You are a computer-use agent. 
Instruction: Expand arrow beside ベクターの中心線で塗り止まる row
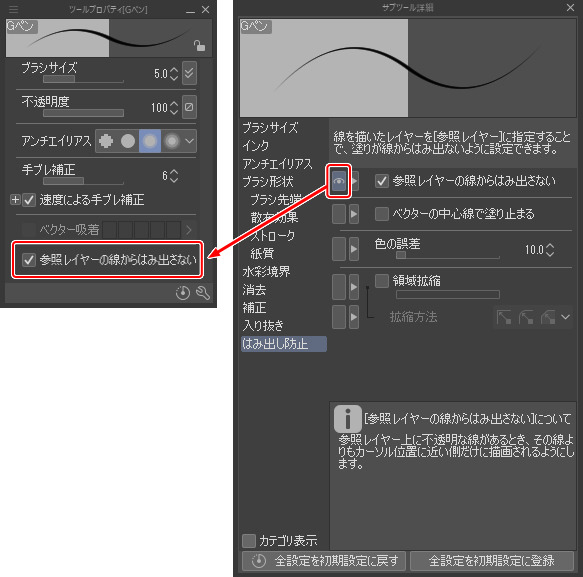pyautogui.click(x=354, y=214)
